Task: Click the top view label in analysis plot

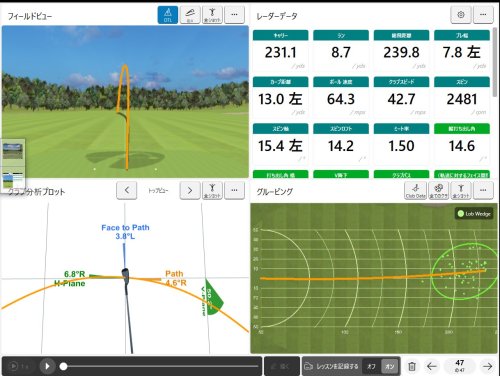Action: (x=158, y=191)
